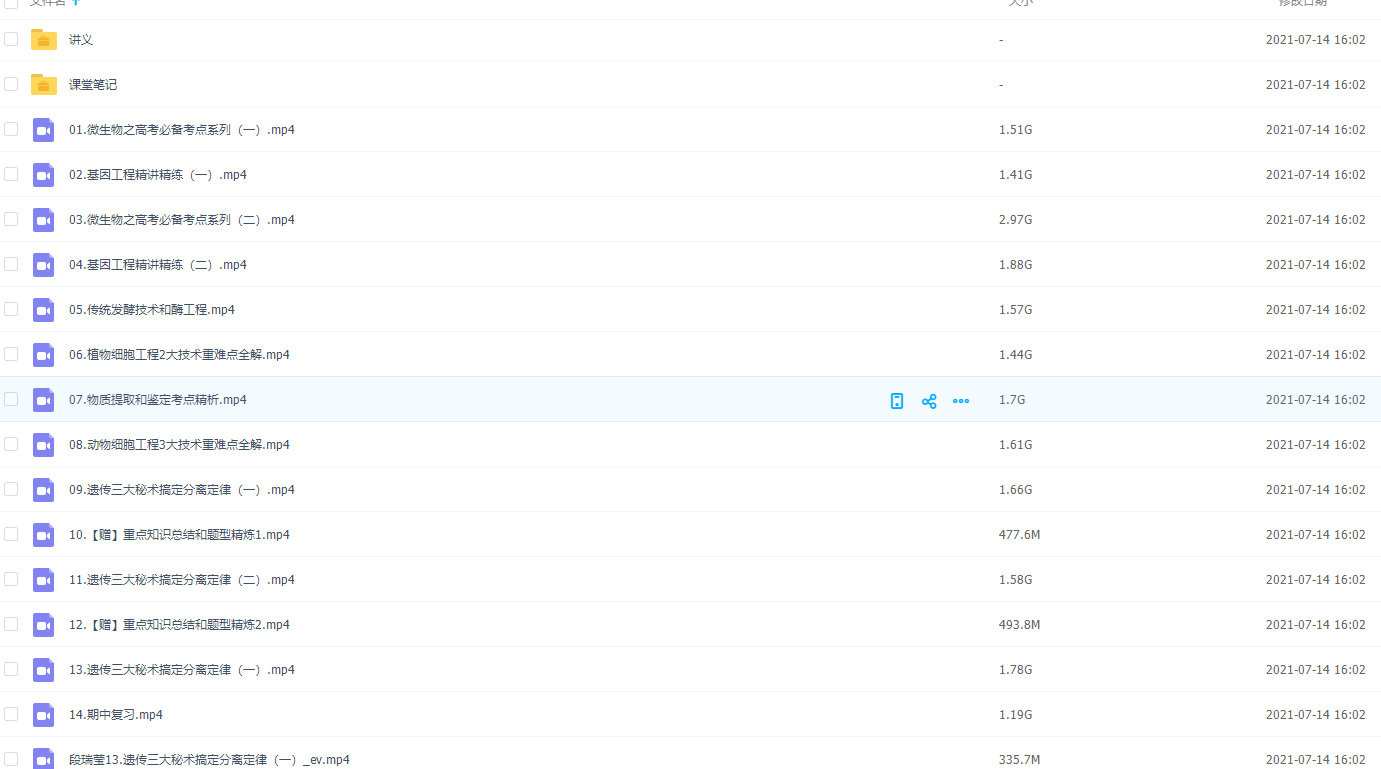Click the video icon for 10.【赠】重点知识总结和题型精炼1

point(44,535)
